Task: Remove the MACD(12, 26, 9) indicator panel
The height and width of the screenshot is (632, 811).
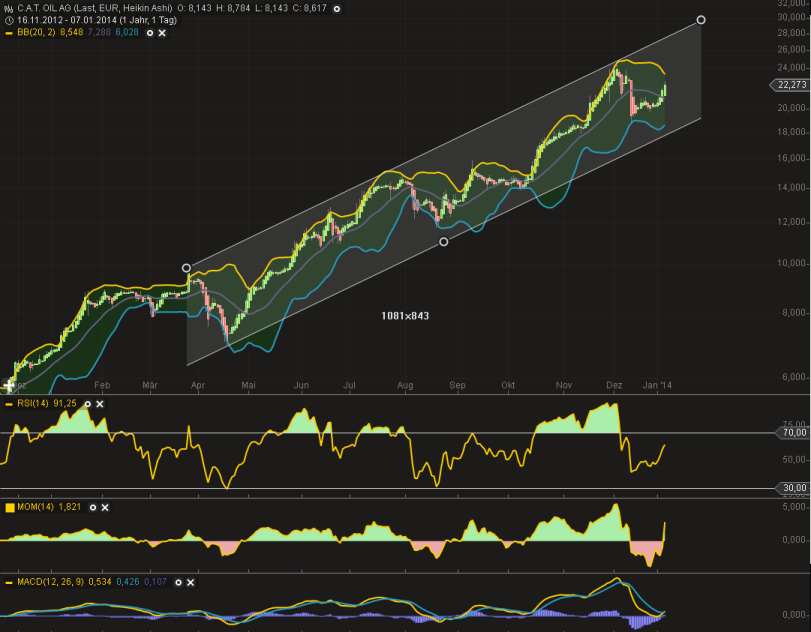Action: (190, 582)
